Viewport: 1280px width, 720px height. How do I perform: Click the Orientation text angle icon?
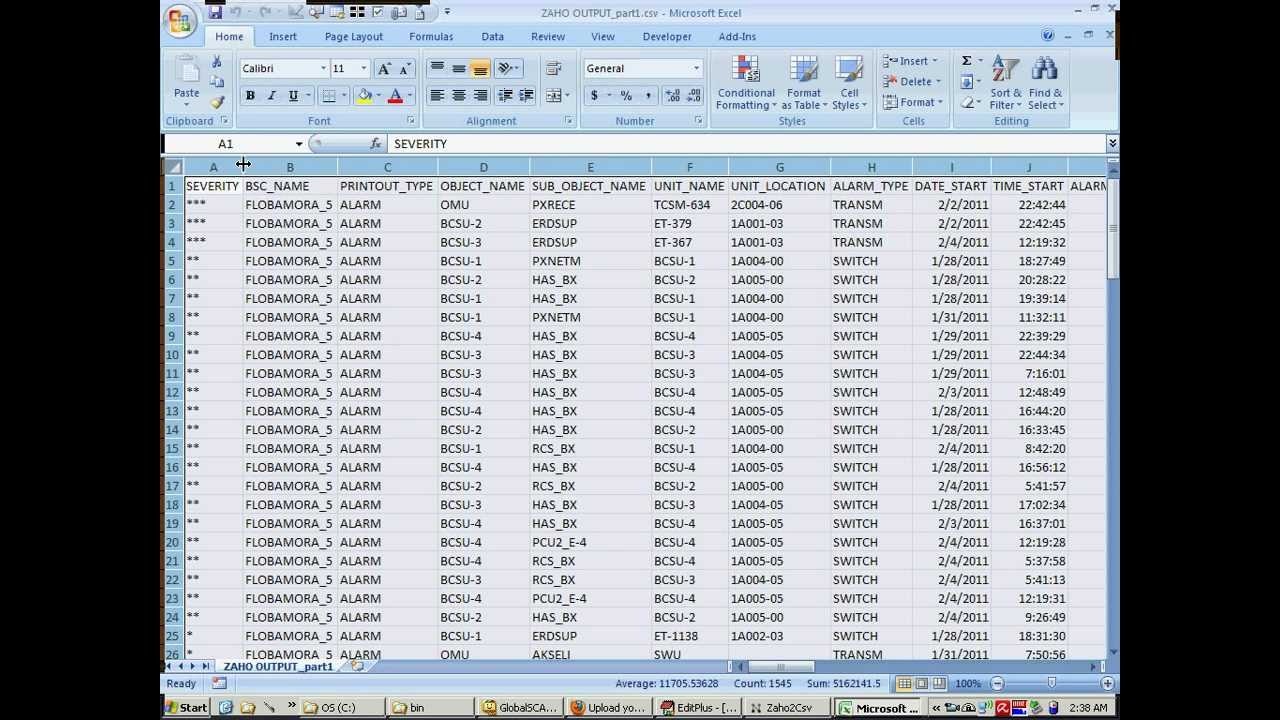(505, 69)
